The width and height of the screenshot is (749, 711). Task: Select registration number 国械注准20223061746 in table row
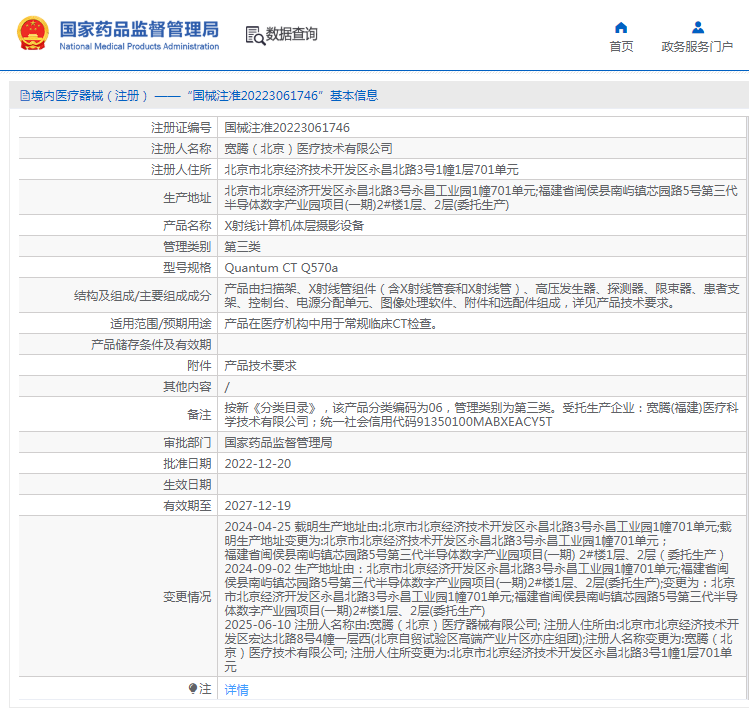click(x=287, y=128)
